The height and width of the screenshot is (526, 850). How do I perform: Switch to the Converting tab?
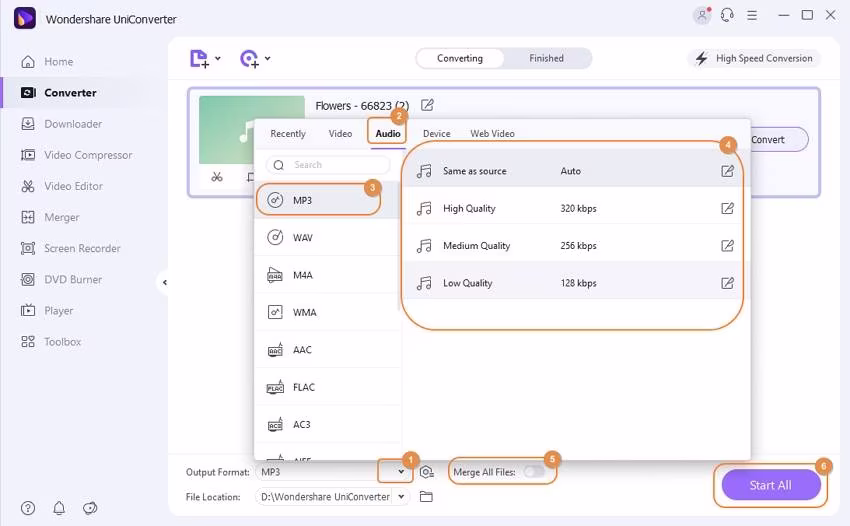460,58
